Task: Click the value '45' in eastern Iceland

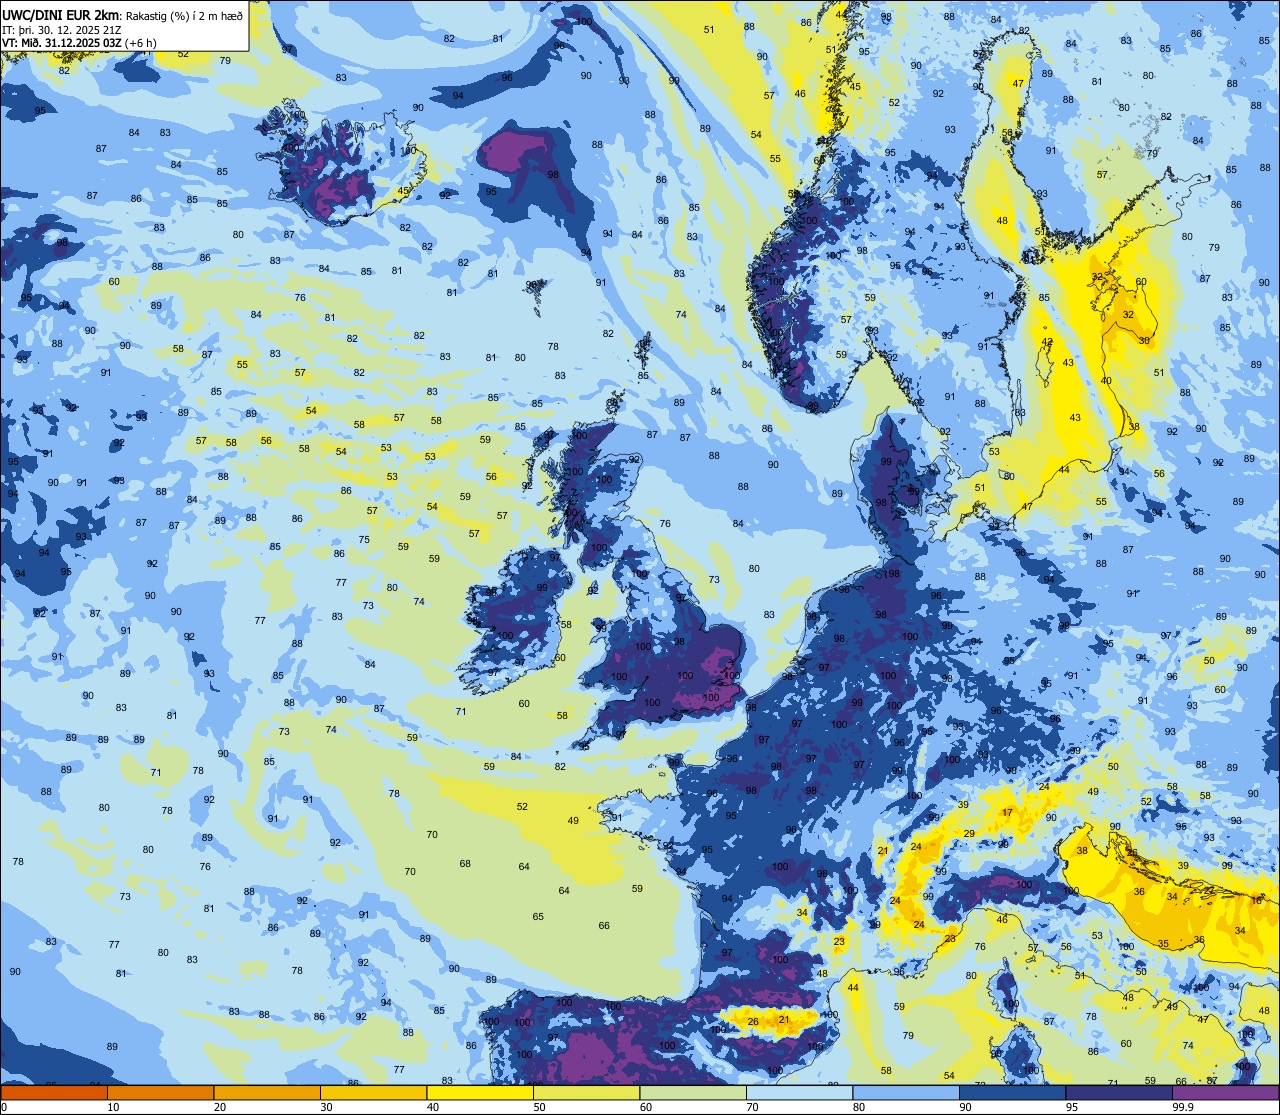Action: [404, 191]
